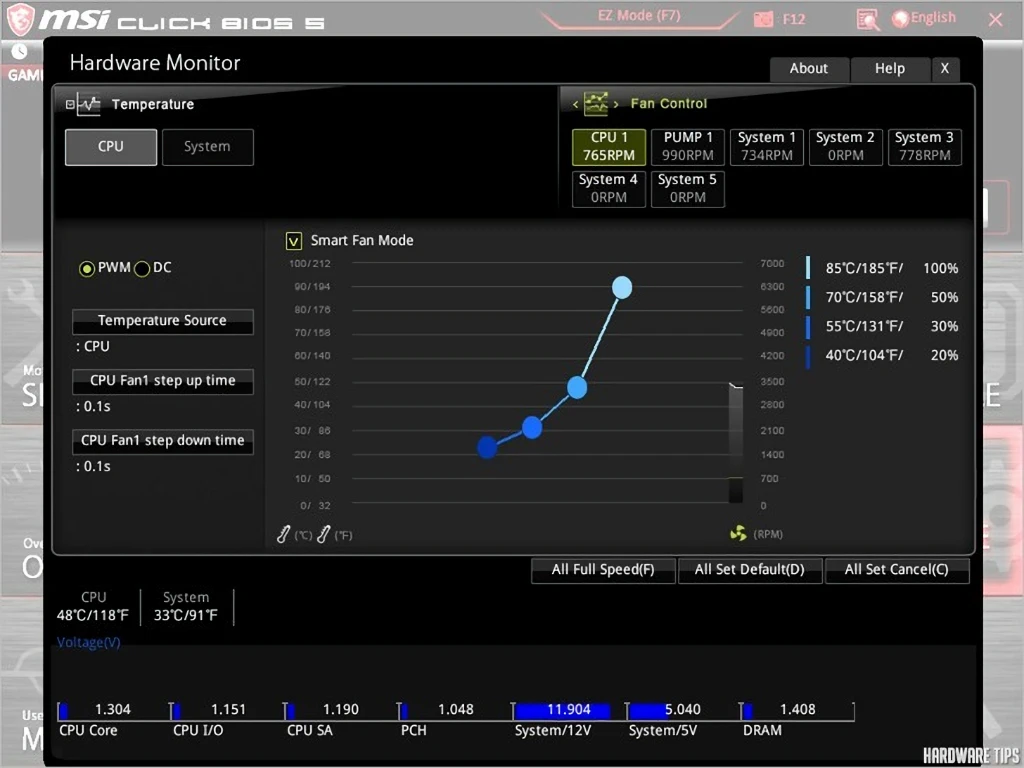
Task: Click the 70°C fan curve point
Action: pos(577,387)
